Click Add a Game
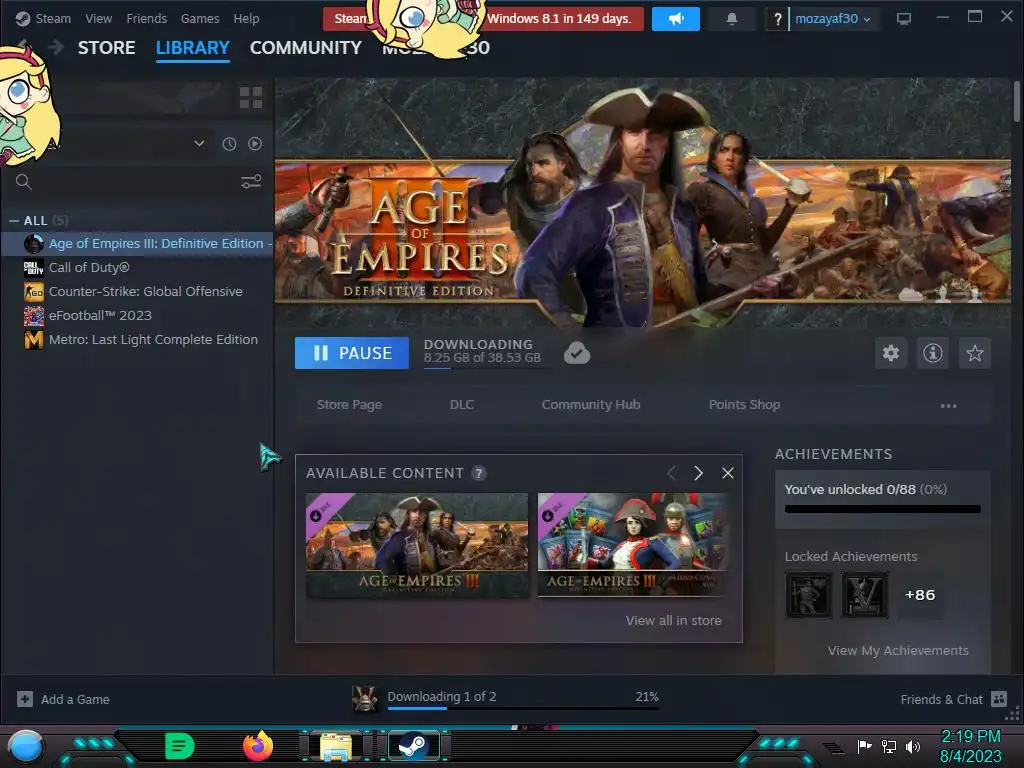 63,699
